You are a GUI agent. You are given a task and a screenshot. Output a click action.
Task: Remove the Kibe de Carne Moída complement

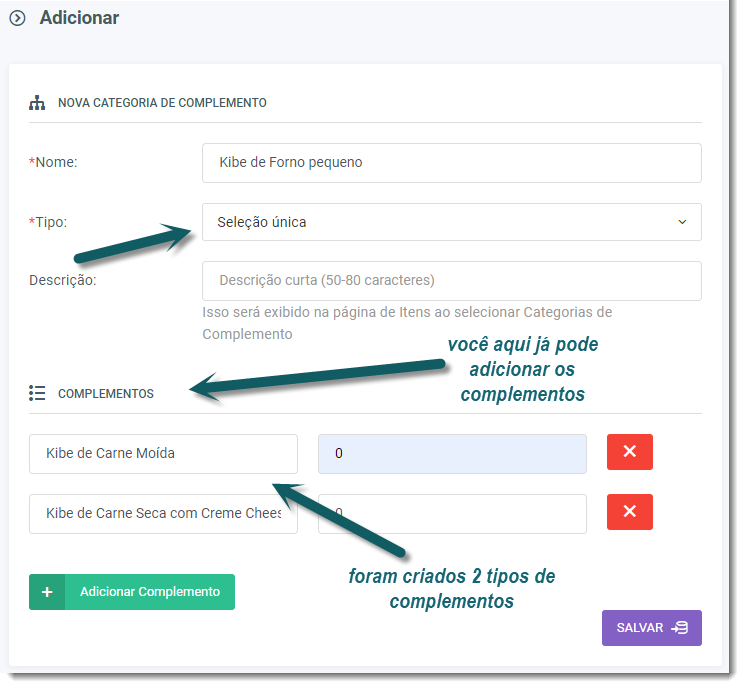(x=629, y=452)
